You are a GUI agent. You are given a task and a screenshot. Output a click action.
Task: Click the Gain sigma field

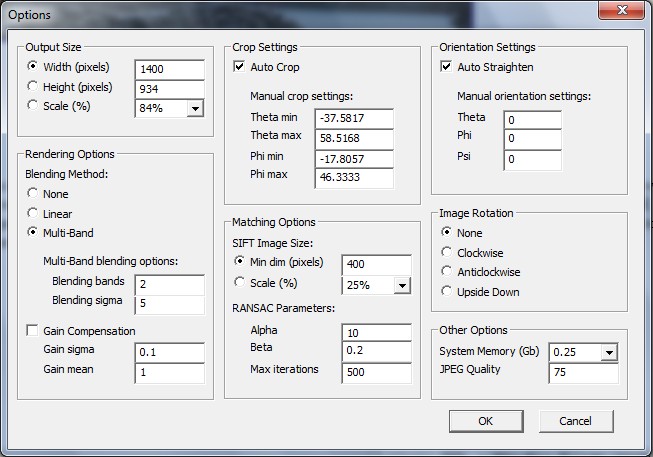point(170,352)
